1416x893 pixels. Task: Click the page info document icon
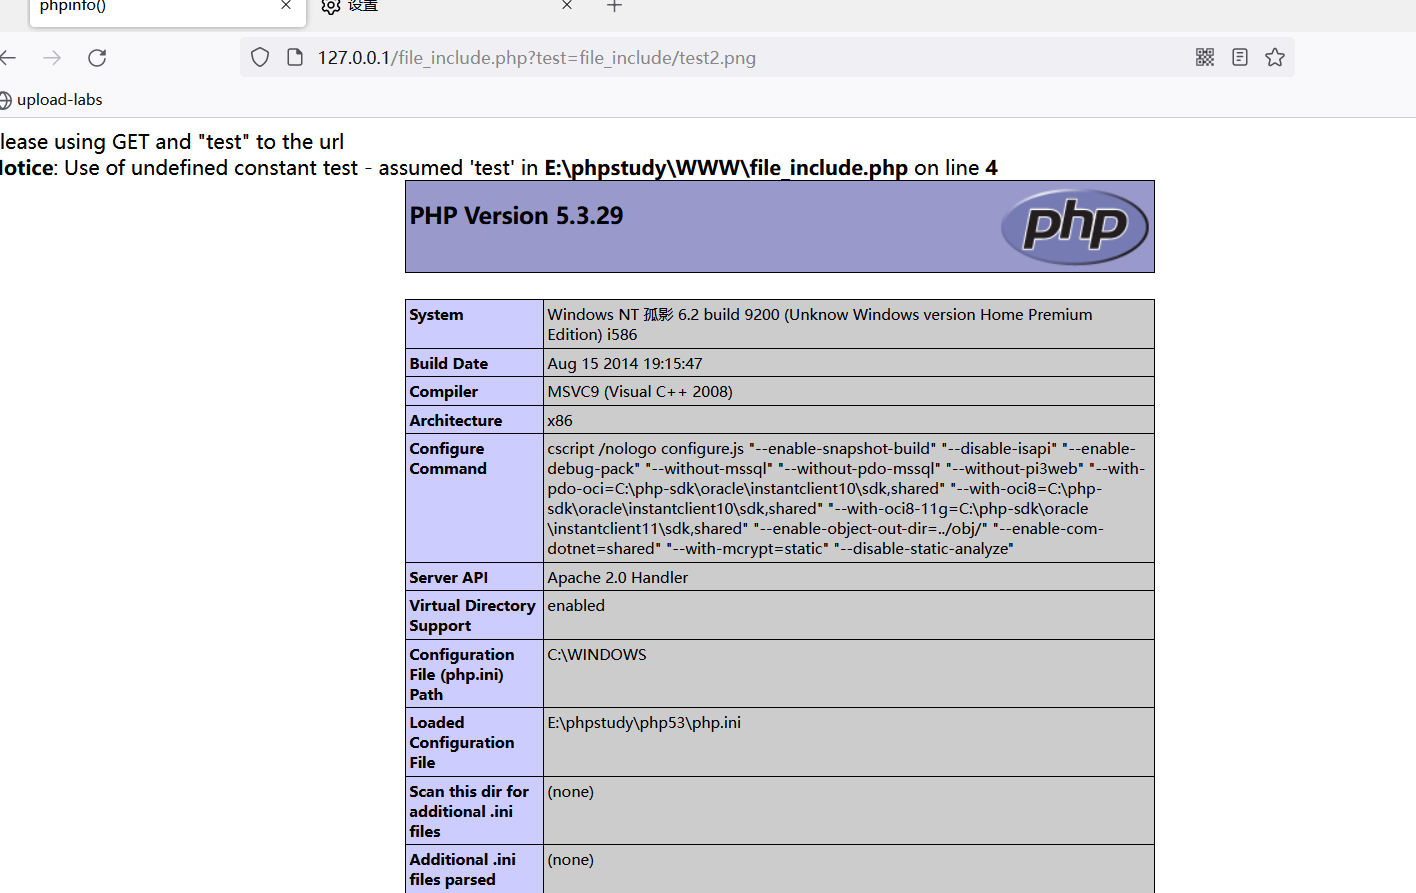tap(295, 58)
